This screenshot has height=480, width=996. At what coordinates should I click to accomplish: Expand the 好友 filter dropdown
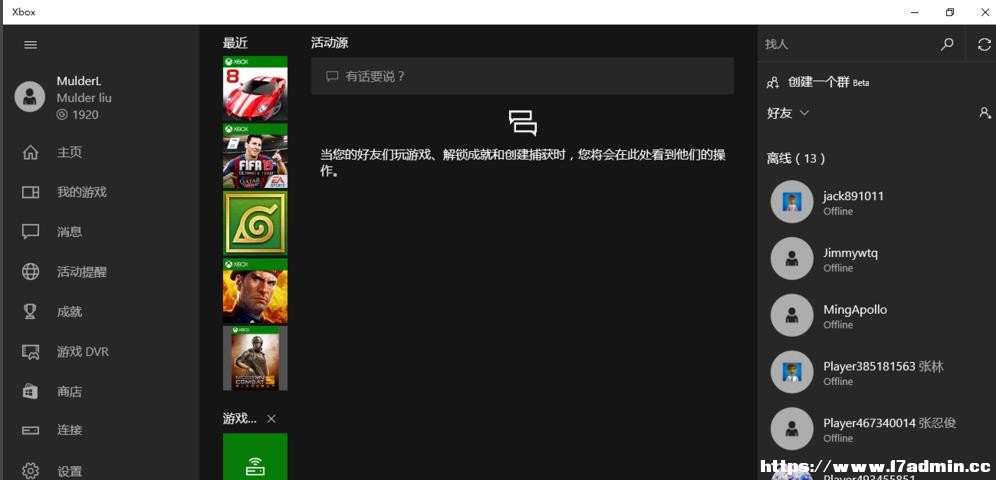804,113
